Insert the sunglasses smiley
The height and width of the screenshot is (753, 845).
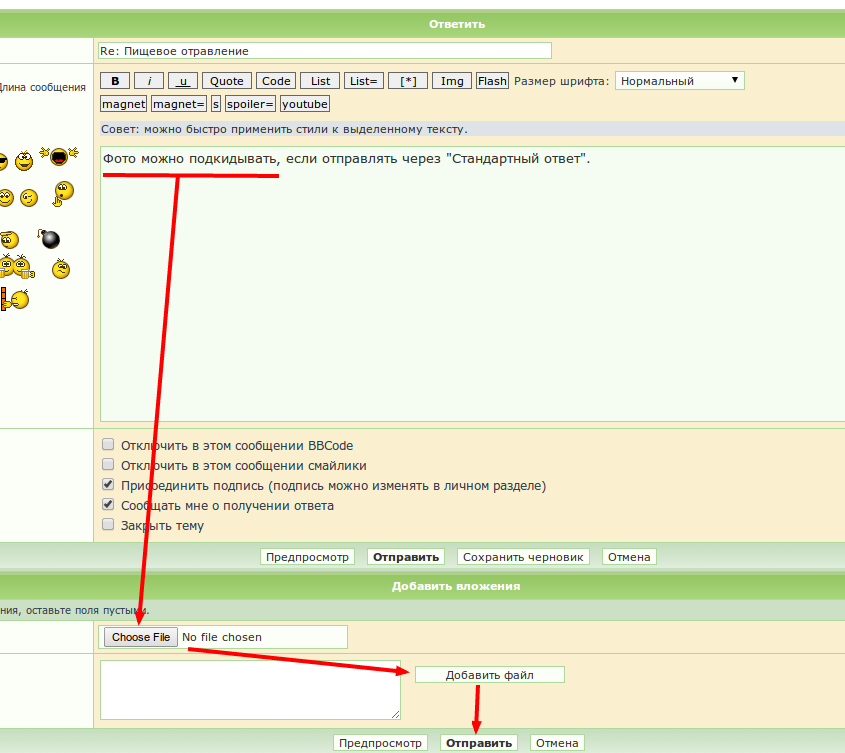pos(3,161)
